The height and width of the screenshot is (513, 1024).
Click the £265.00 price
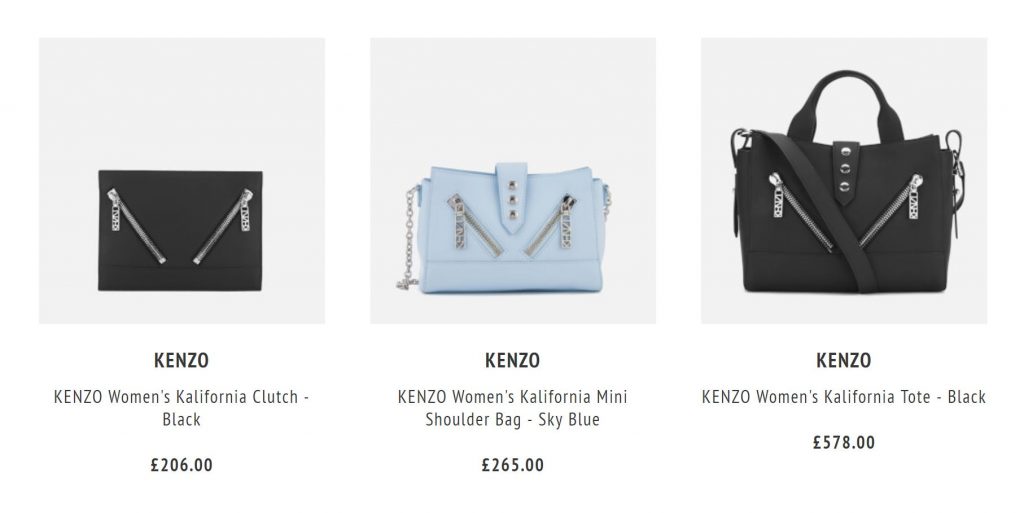513,465
